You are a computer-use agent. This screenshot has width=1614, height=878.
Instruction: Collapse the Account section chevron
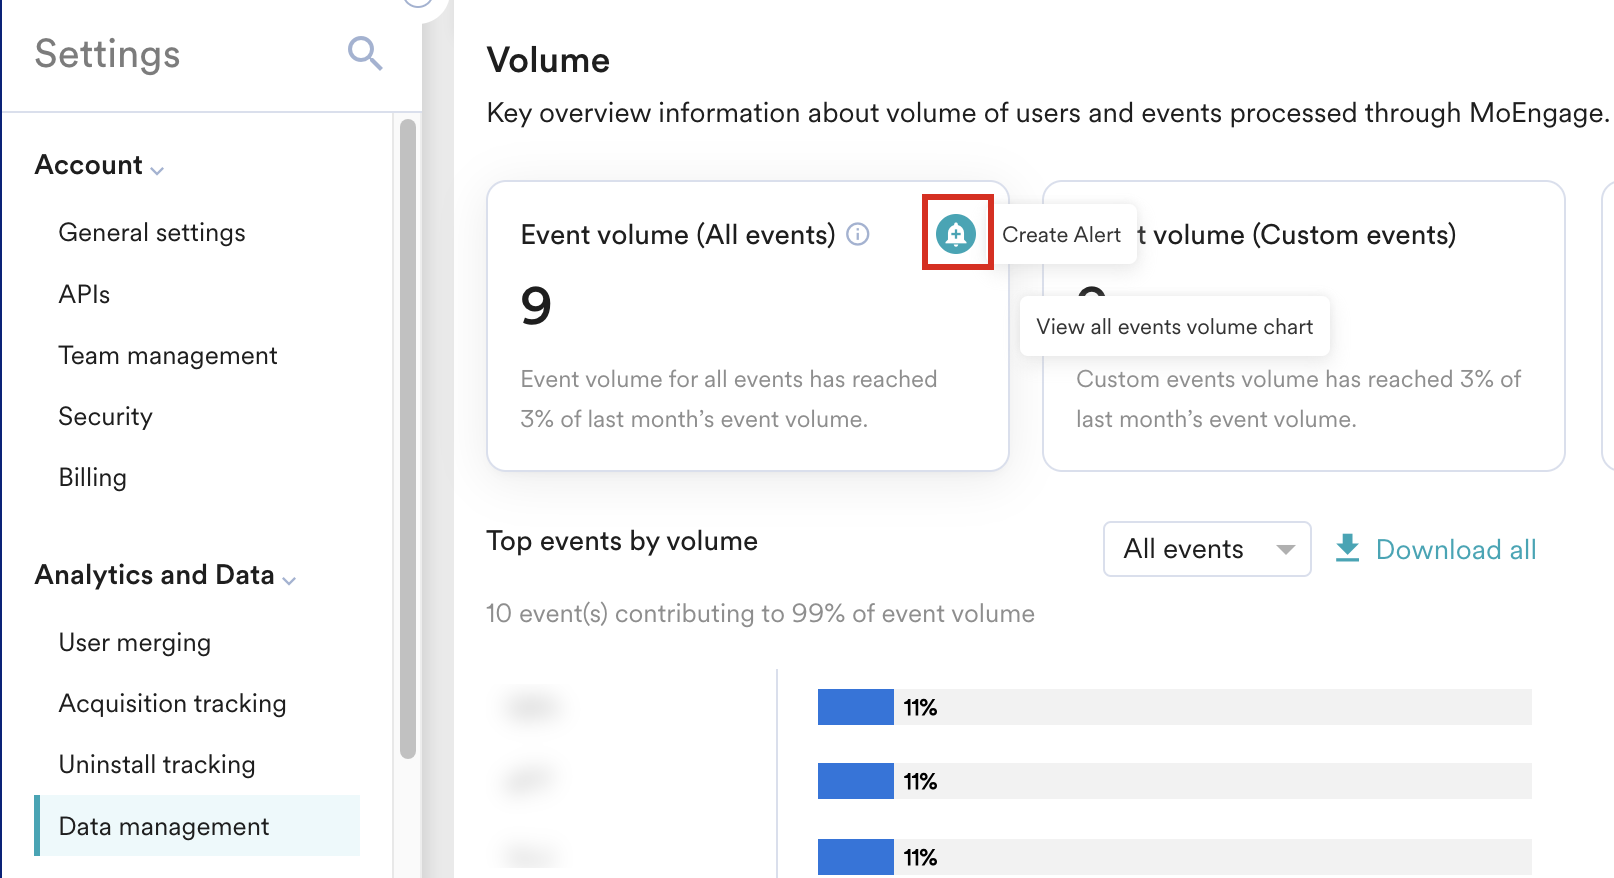coord(157,170)
